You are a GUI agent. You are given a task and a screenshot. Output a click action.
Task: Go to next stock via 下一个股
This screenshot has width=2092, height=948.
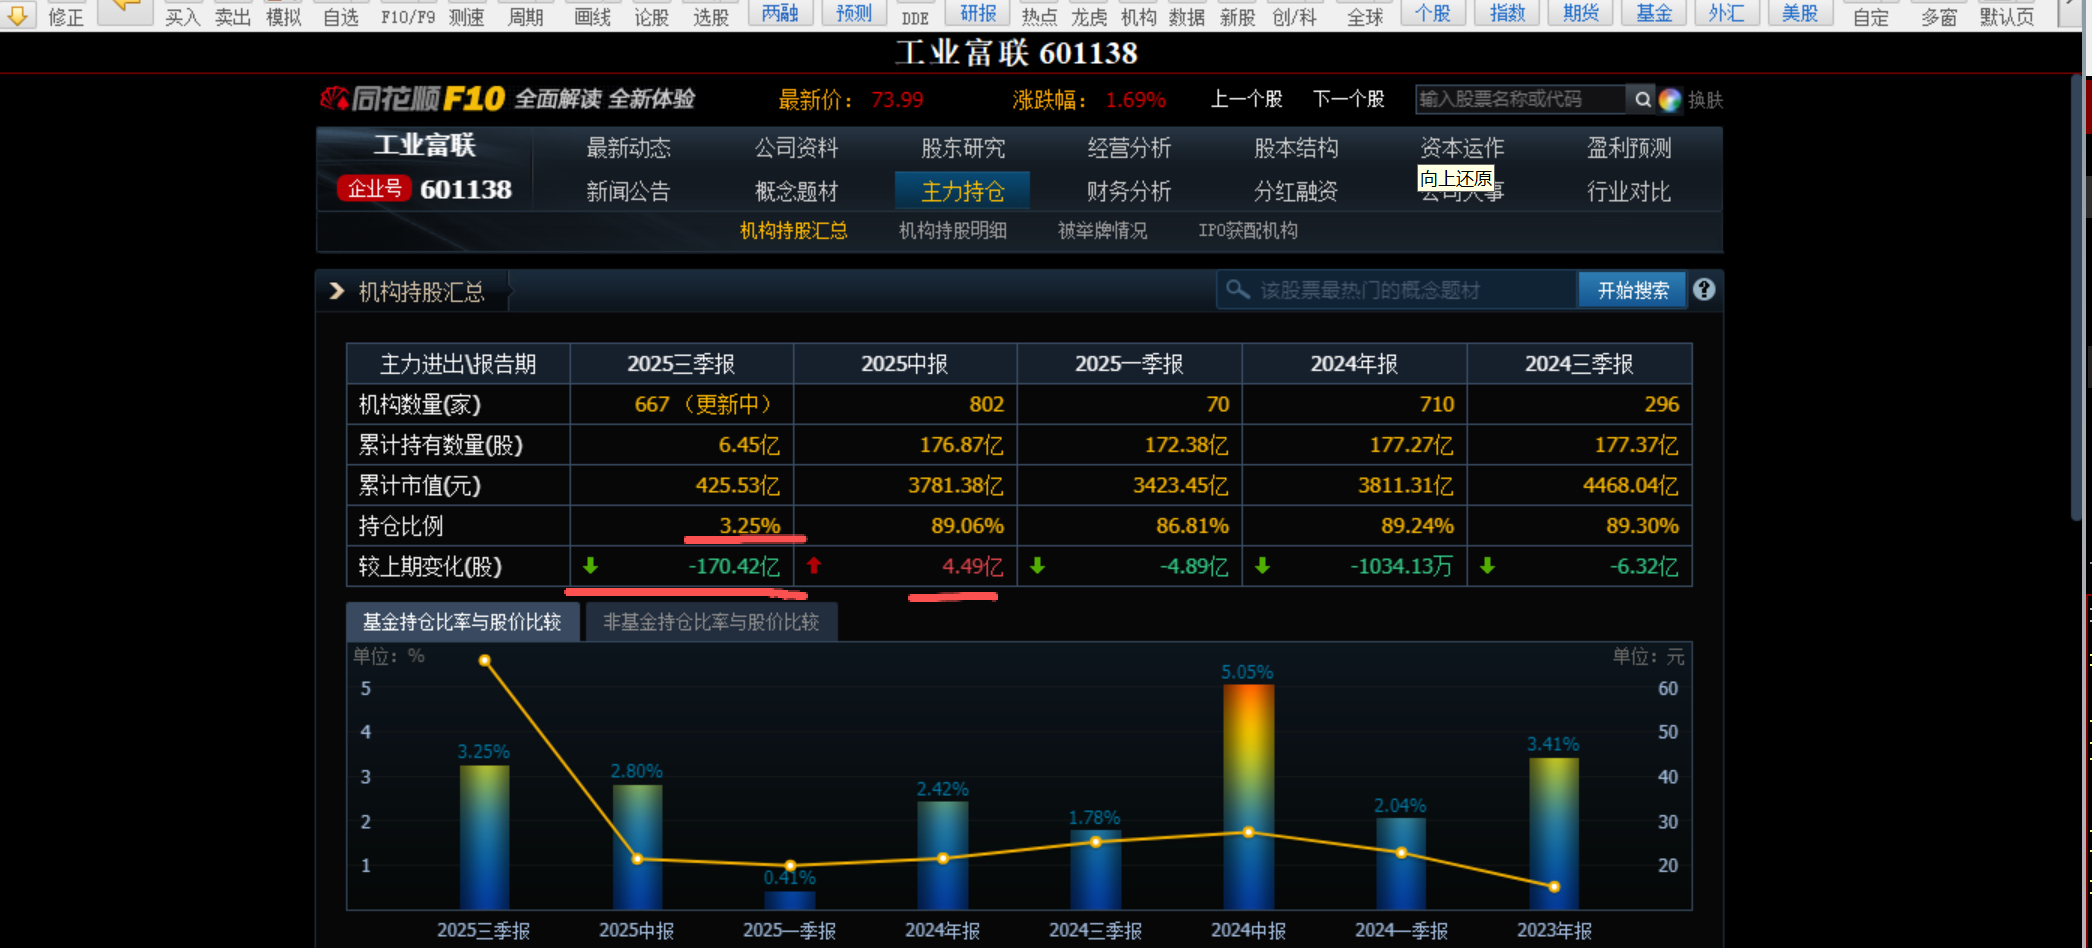(x=1348, y=99)
